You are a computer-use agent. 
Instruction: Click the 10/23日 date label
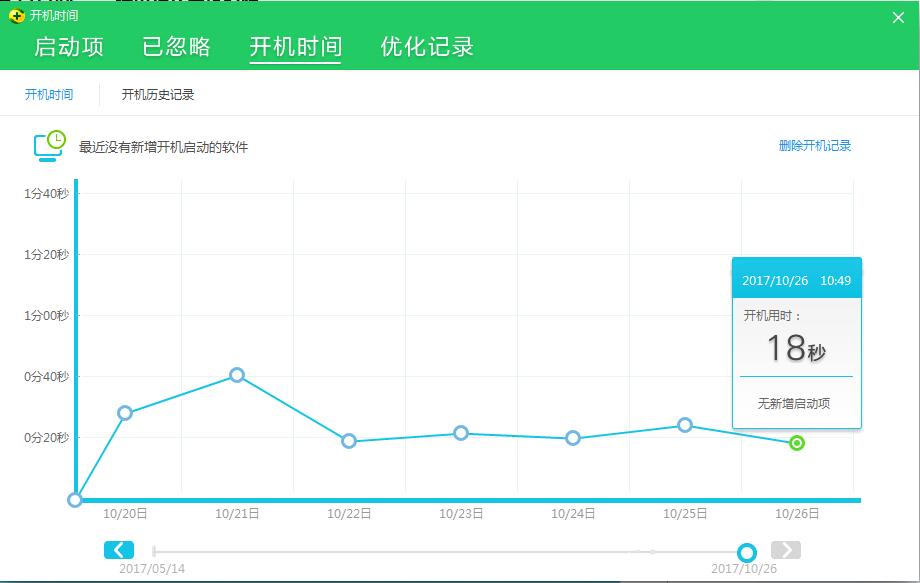click(x=461, y=514)
